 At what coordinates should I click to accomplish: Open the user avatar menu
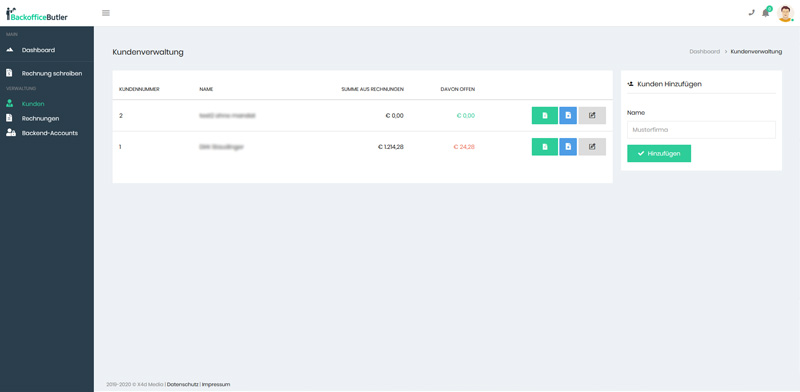[785, 13]
